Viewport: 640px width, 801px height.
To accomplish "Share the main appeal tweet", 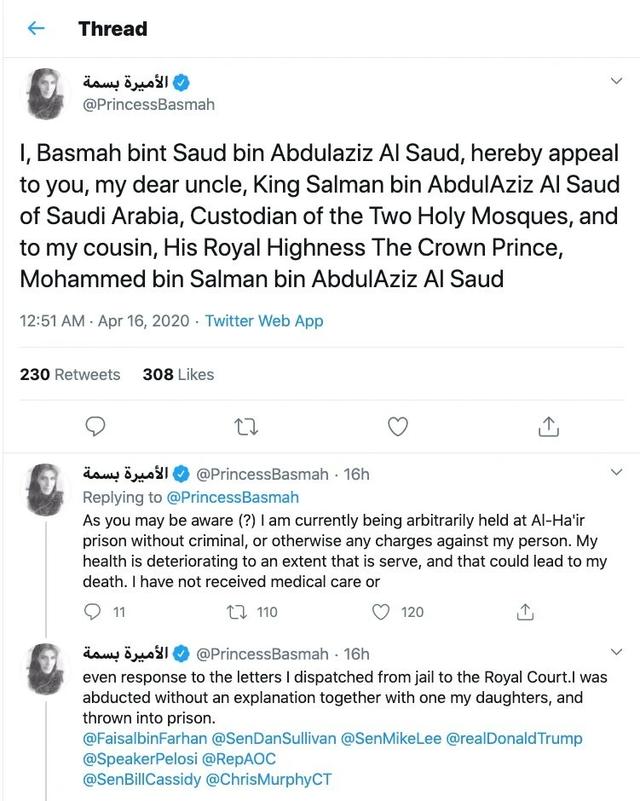I will (x=548, y=426).
